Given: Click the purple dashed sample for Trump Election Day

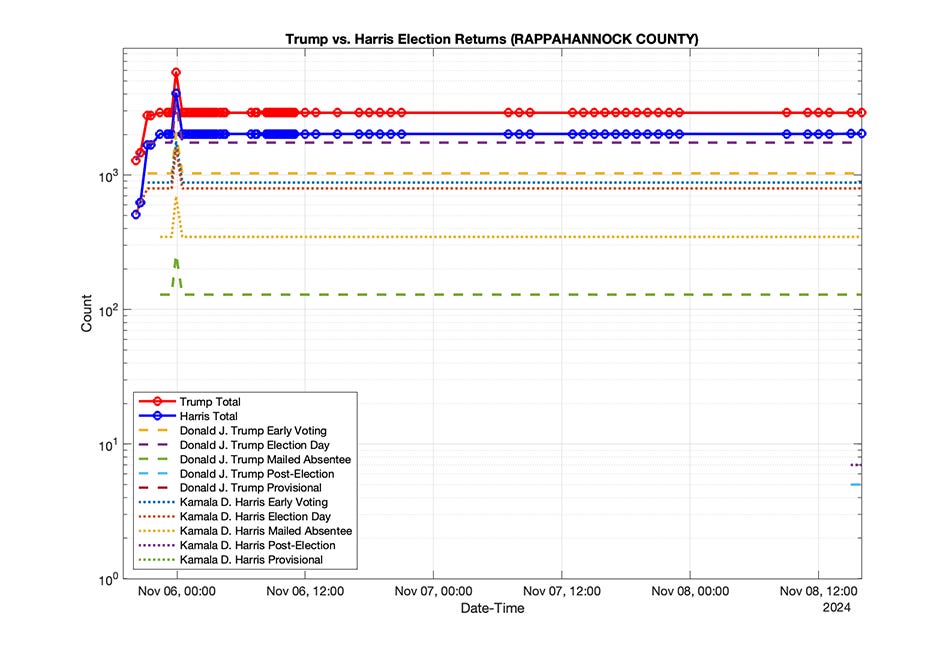Looking at the screenshot, I should [153, 445].
